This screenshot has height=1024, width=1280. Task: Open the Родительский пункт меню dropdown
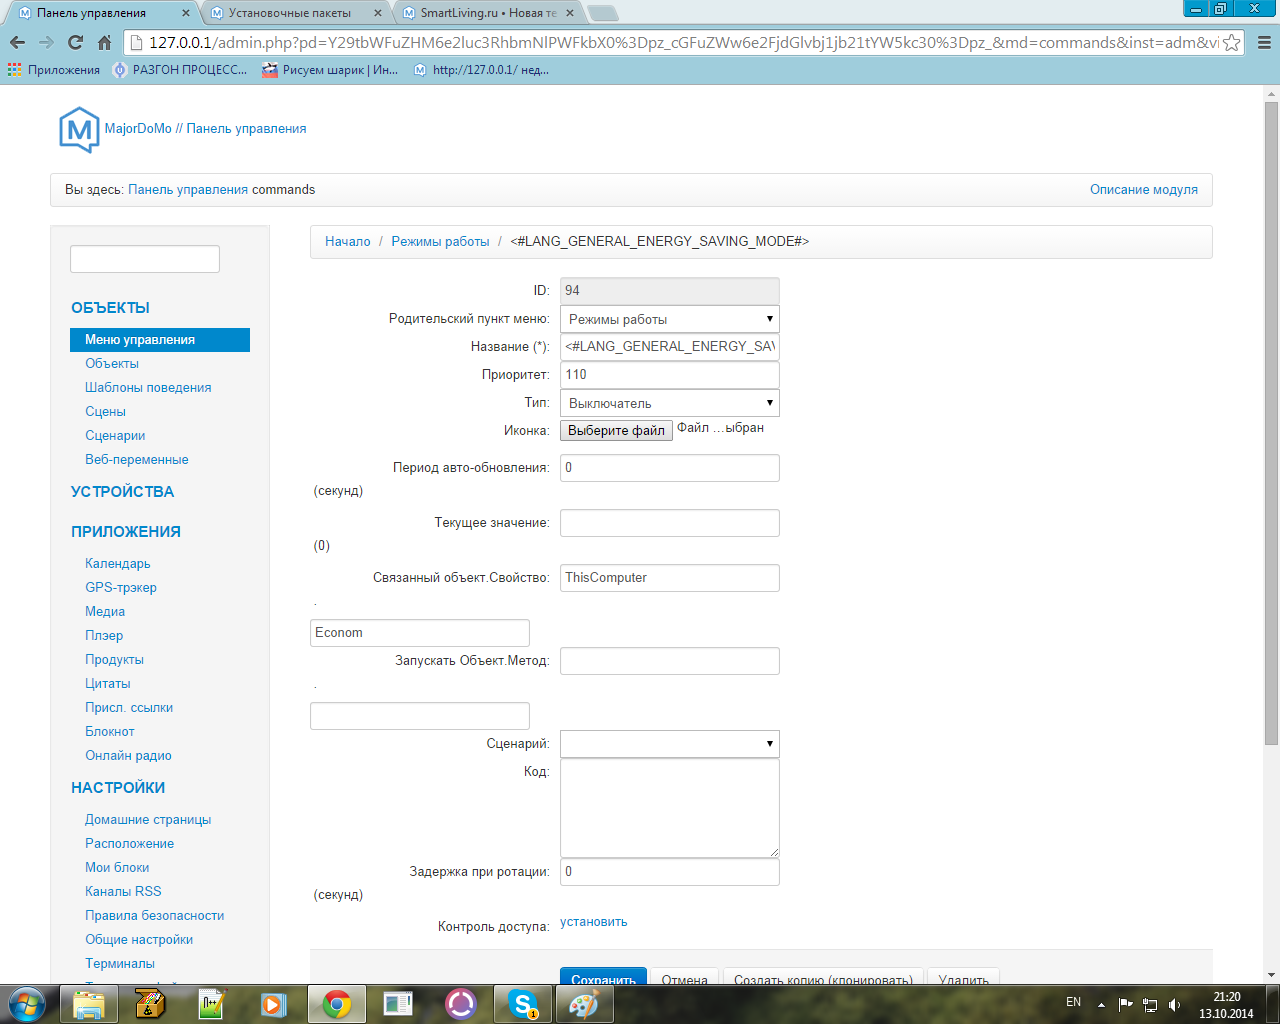coord(669,319)
